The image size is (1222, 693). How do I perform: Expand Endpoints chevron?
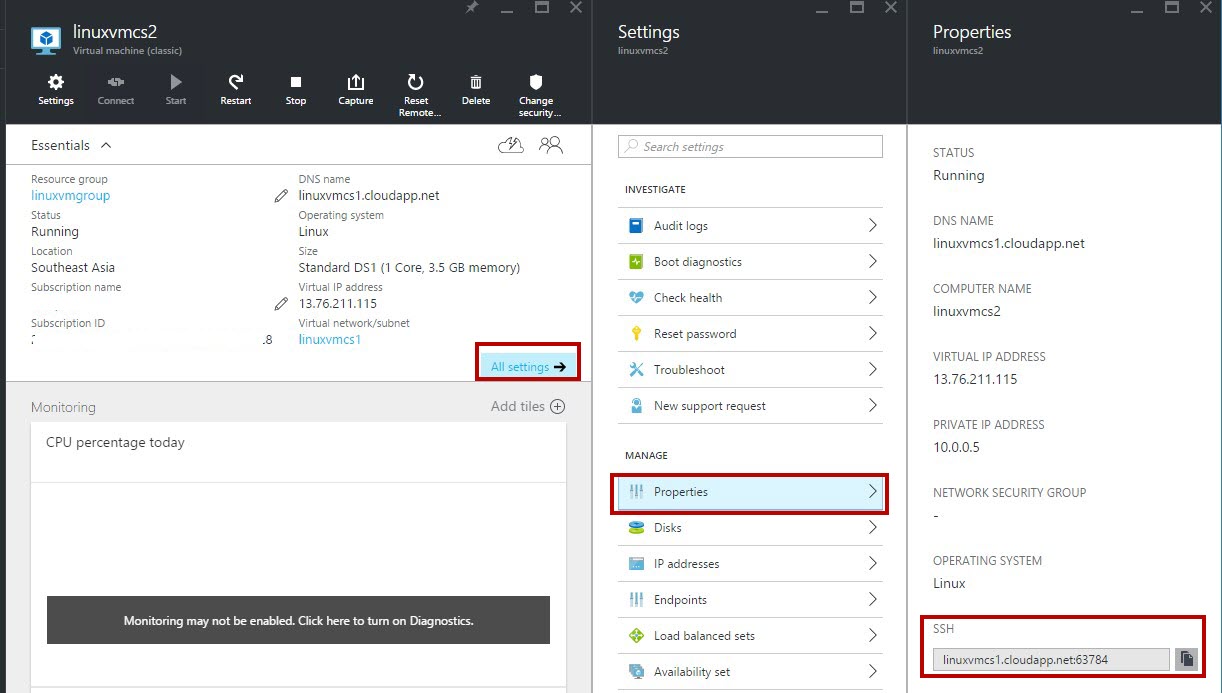click(x=872, y=600)
